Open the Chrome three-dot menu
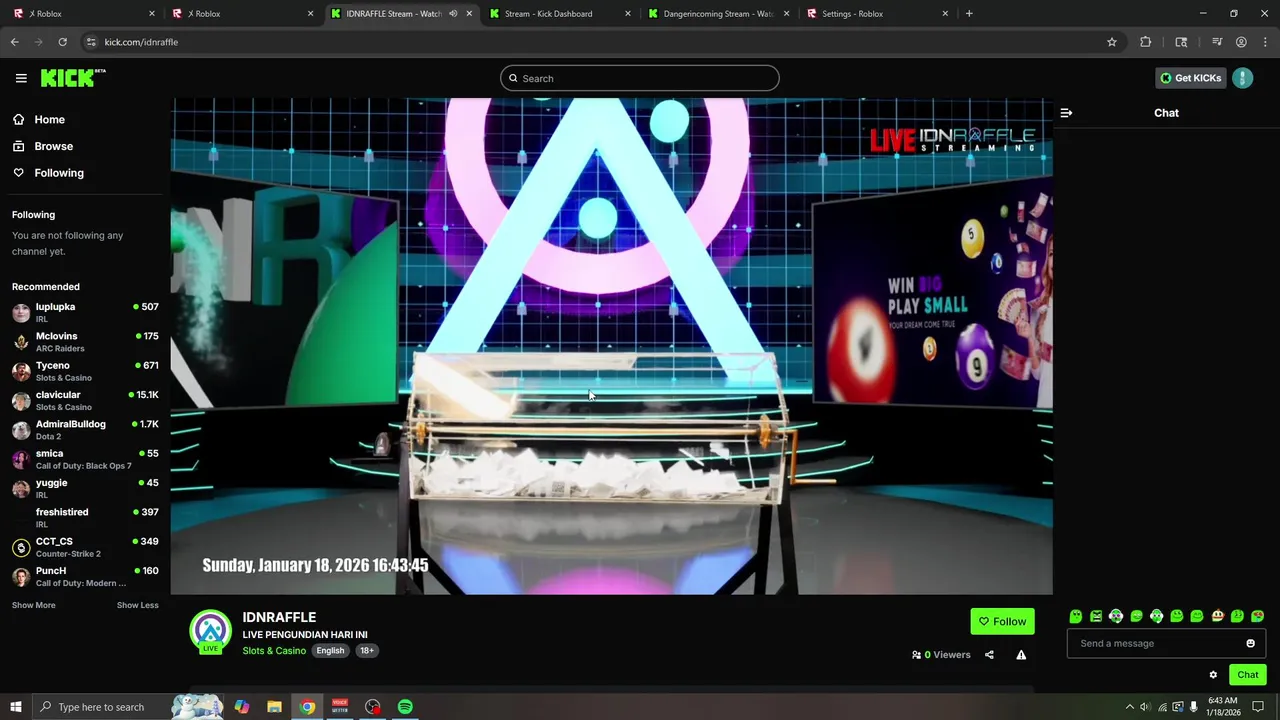Viewport: 1280px width, 720px height. (x=1266, y=42)
